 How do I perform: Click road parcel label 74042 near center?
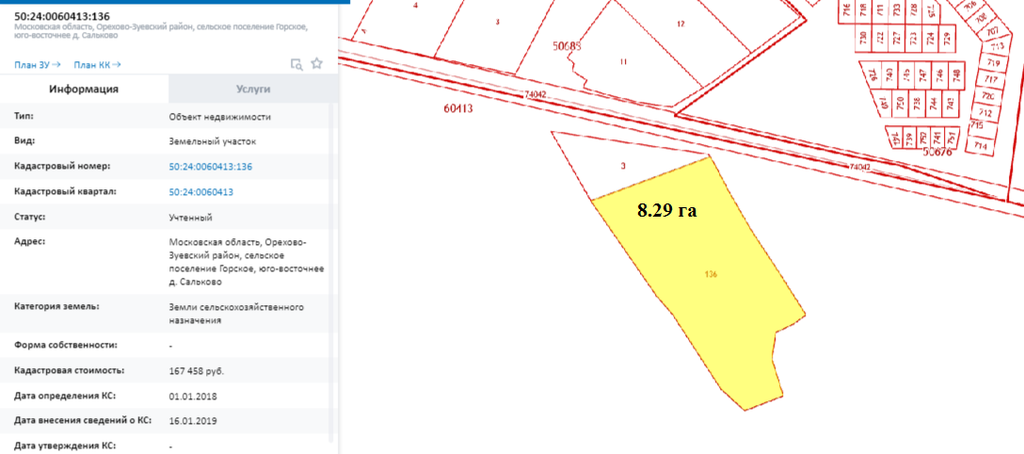click(x=535, y=95)
